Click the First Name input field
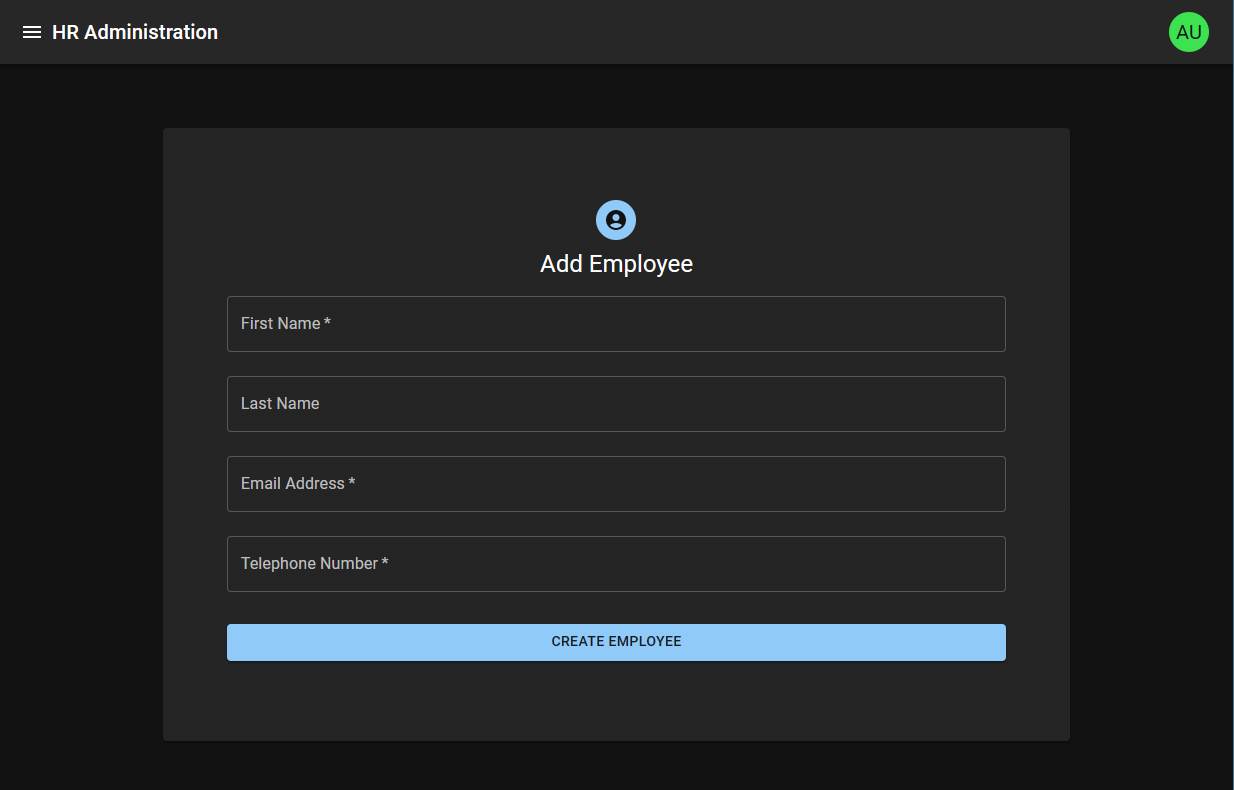The height and width of the screenshot is (790, 1234). [x=616, y=323]
